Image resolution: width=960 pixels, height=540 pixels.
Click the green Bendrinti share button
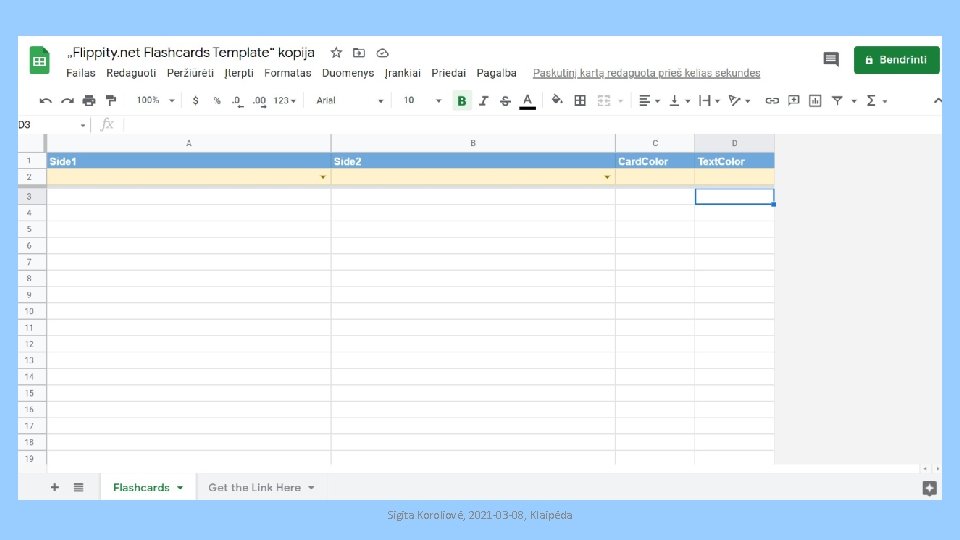click(896, 60)
